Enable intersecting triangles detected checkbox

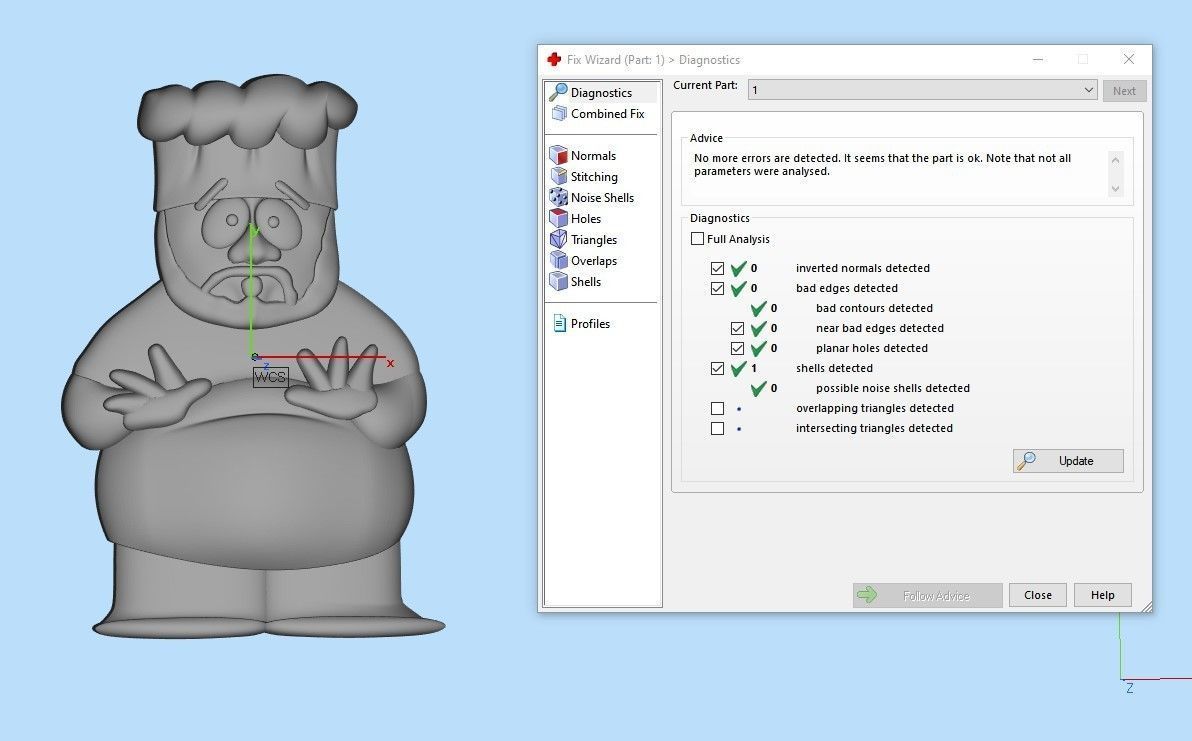coord(717,428)
